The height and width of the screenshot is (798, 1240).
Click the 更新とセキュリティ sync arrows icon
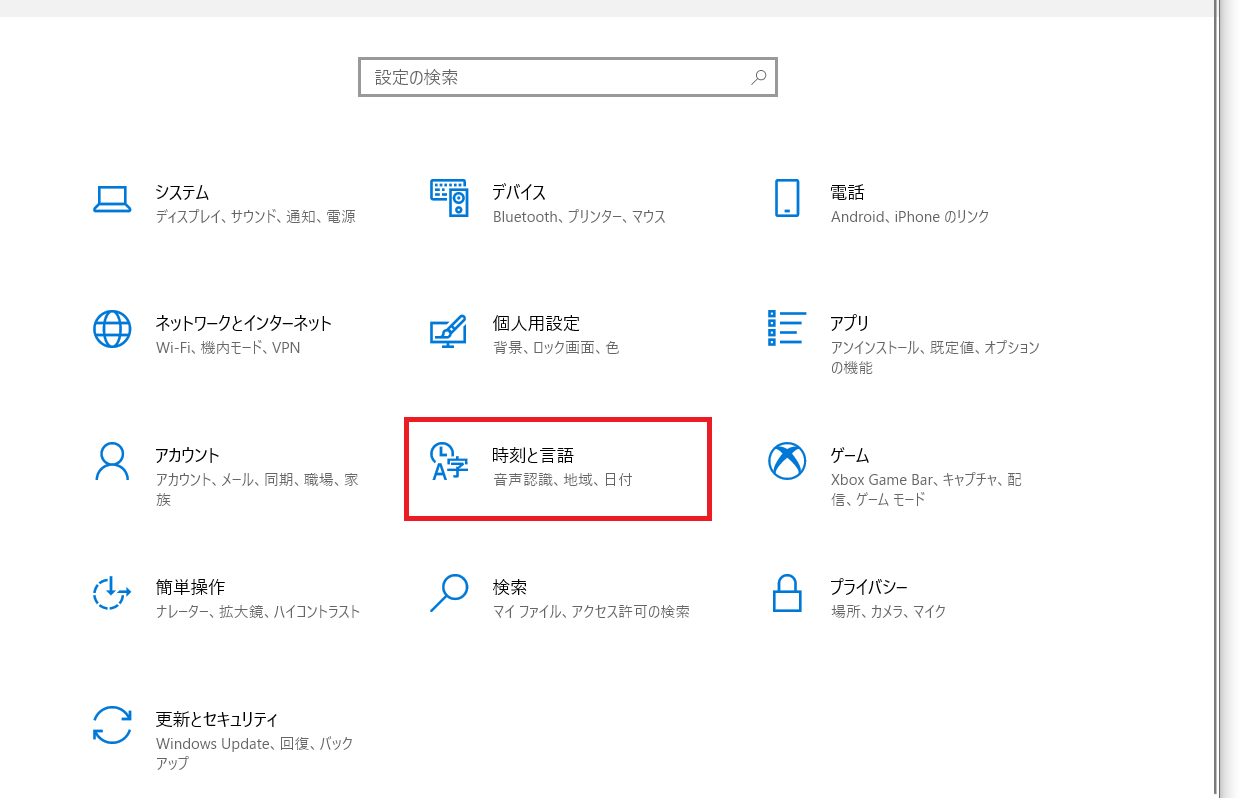coord(112,724)
